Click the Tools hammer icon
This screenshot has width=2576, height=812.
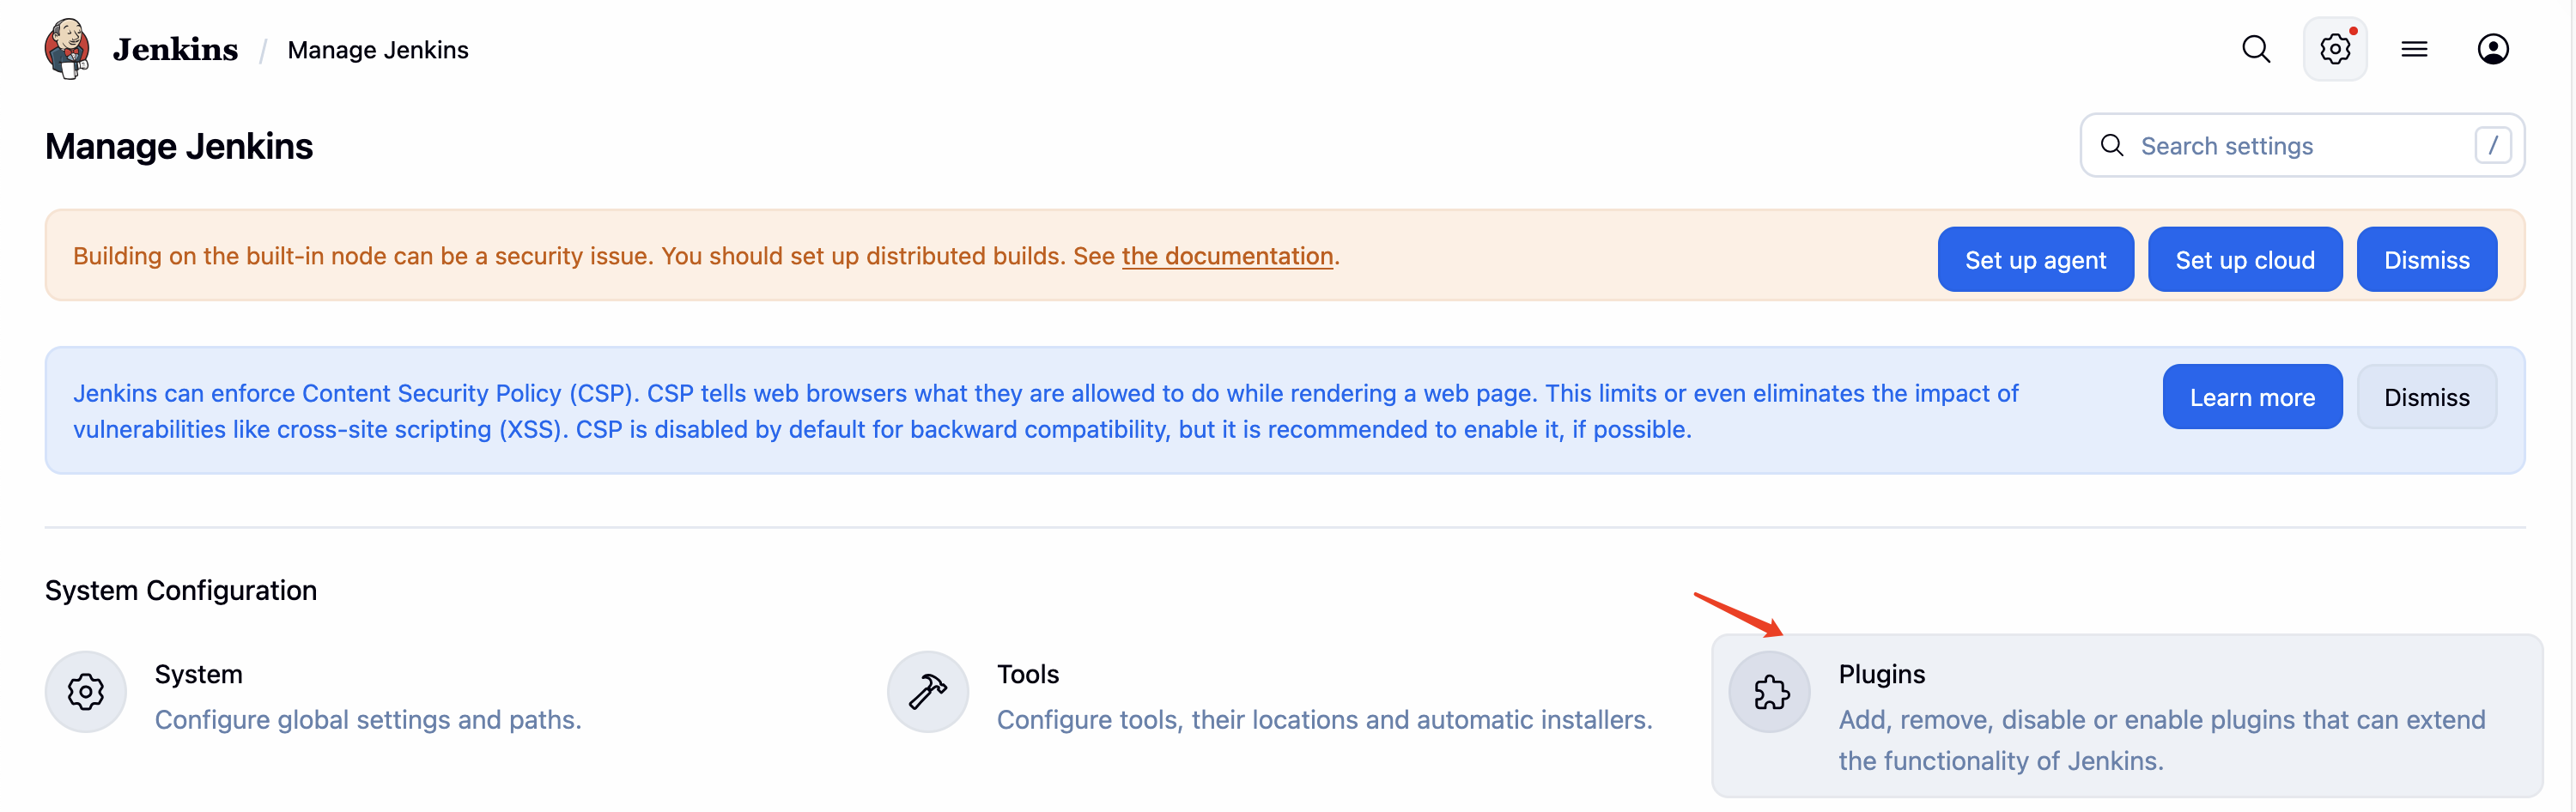(x=927, y=691)
